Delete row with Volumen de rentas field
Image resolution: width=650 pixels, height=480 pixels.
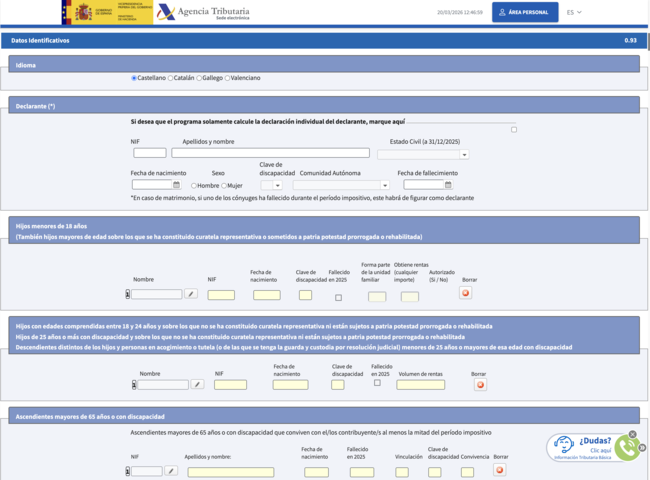coord(480,385)
